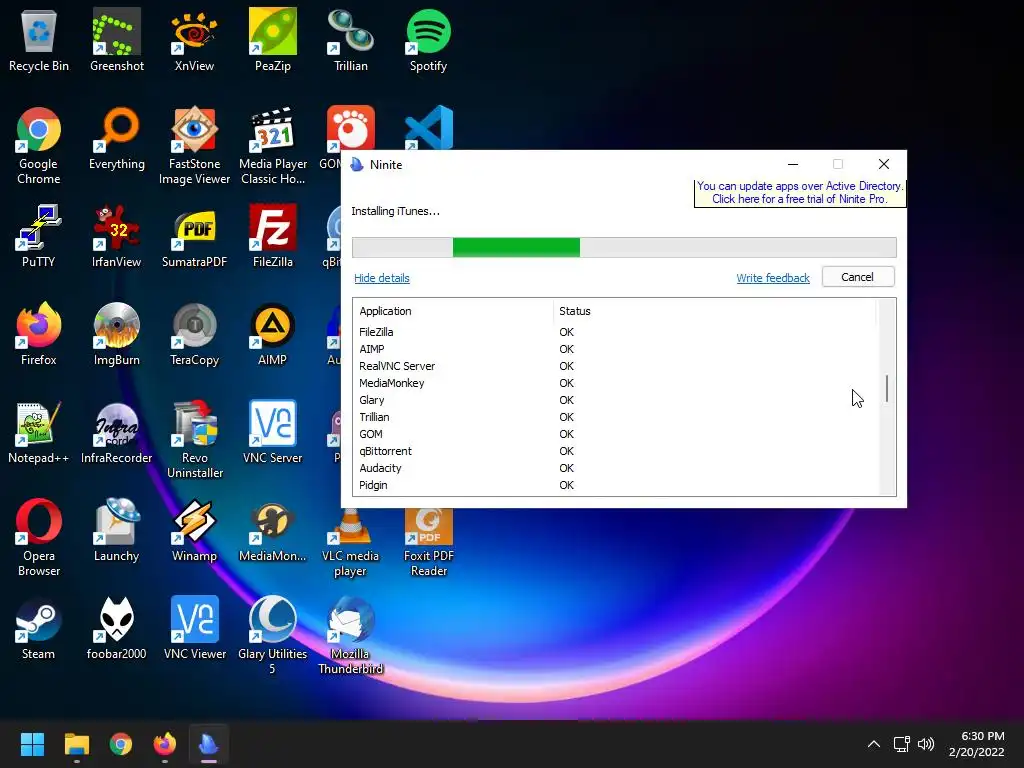Click the Firefox desktop shortcut
Image resolution: width=1024 pixels, height=768 pixels.
[x=39, y=335]
